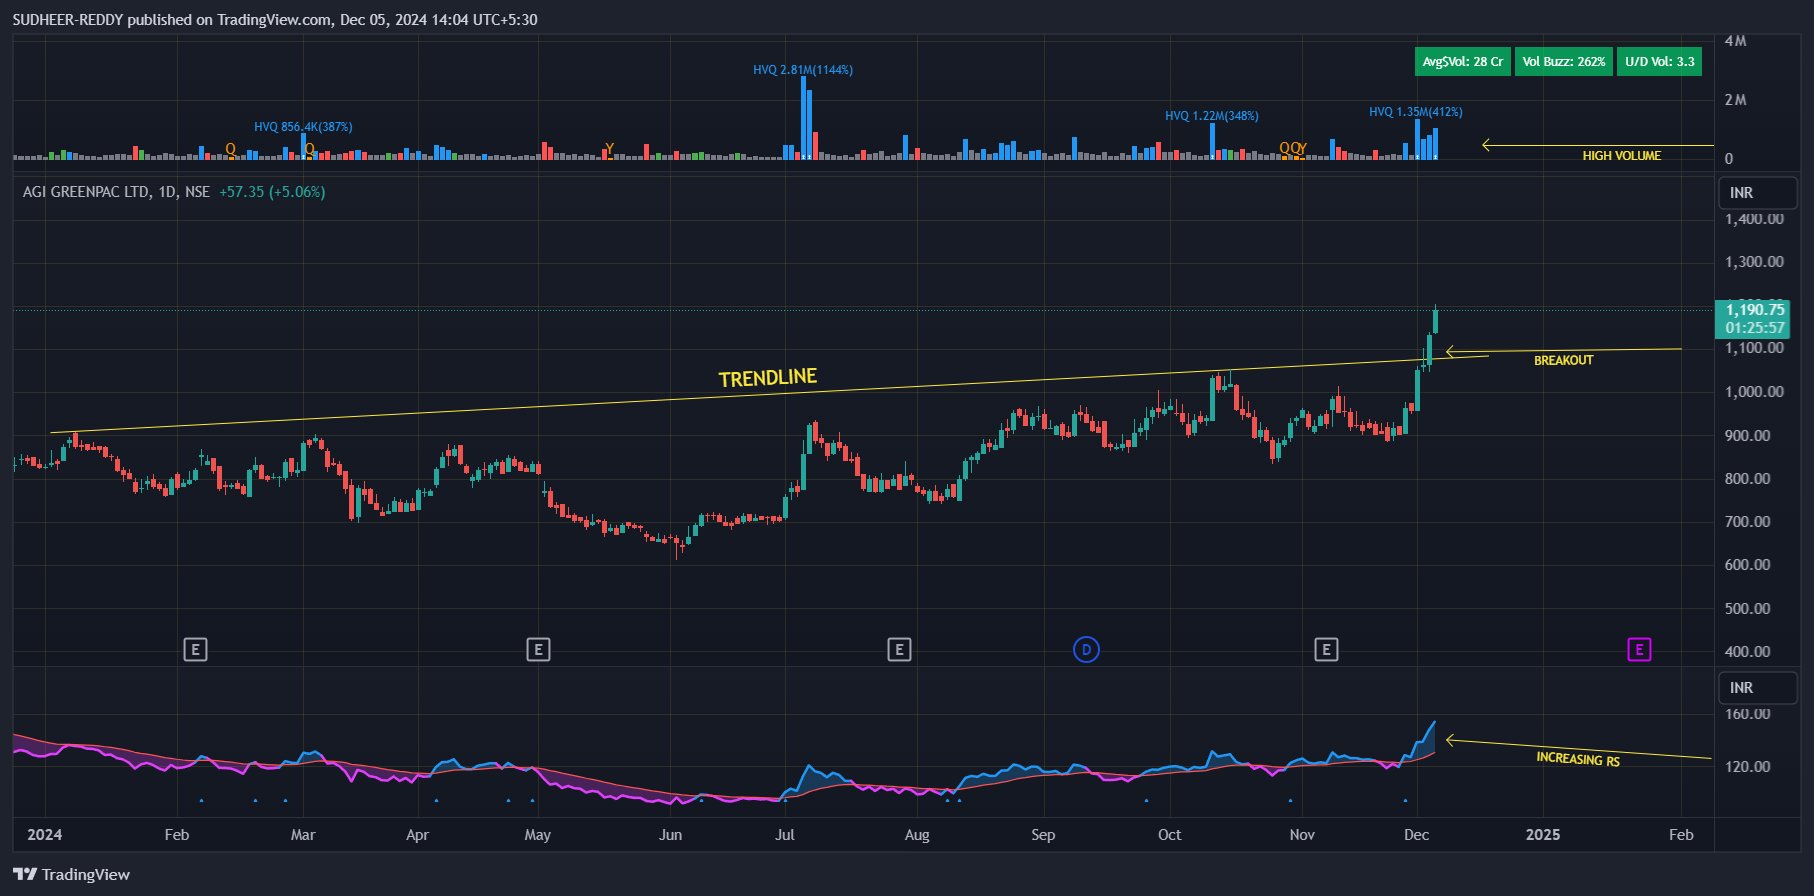Select the TRENDLINE text annotation
The height and width of the screenshot is (896, 1814).
tap(768, 378)
